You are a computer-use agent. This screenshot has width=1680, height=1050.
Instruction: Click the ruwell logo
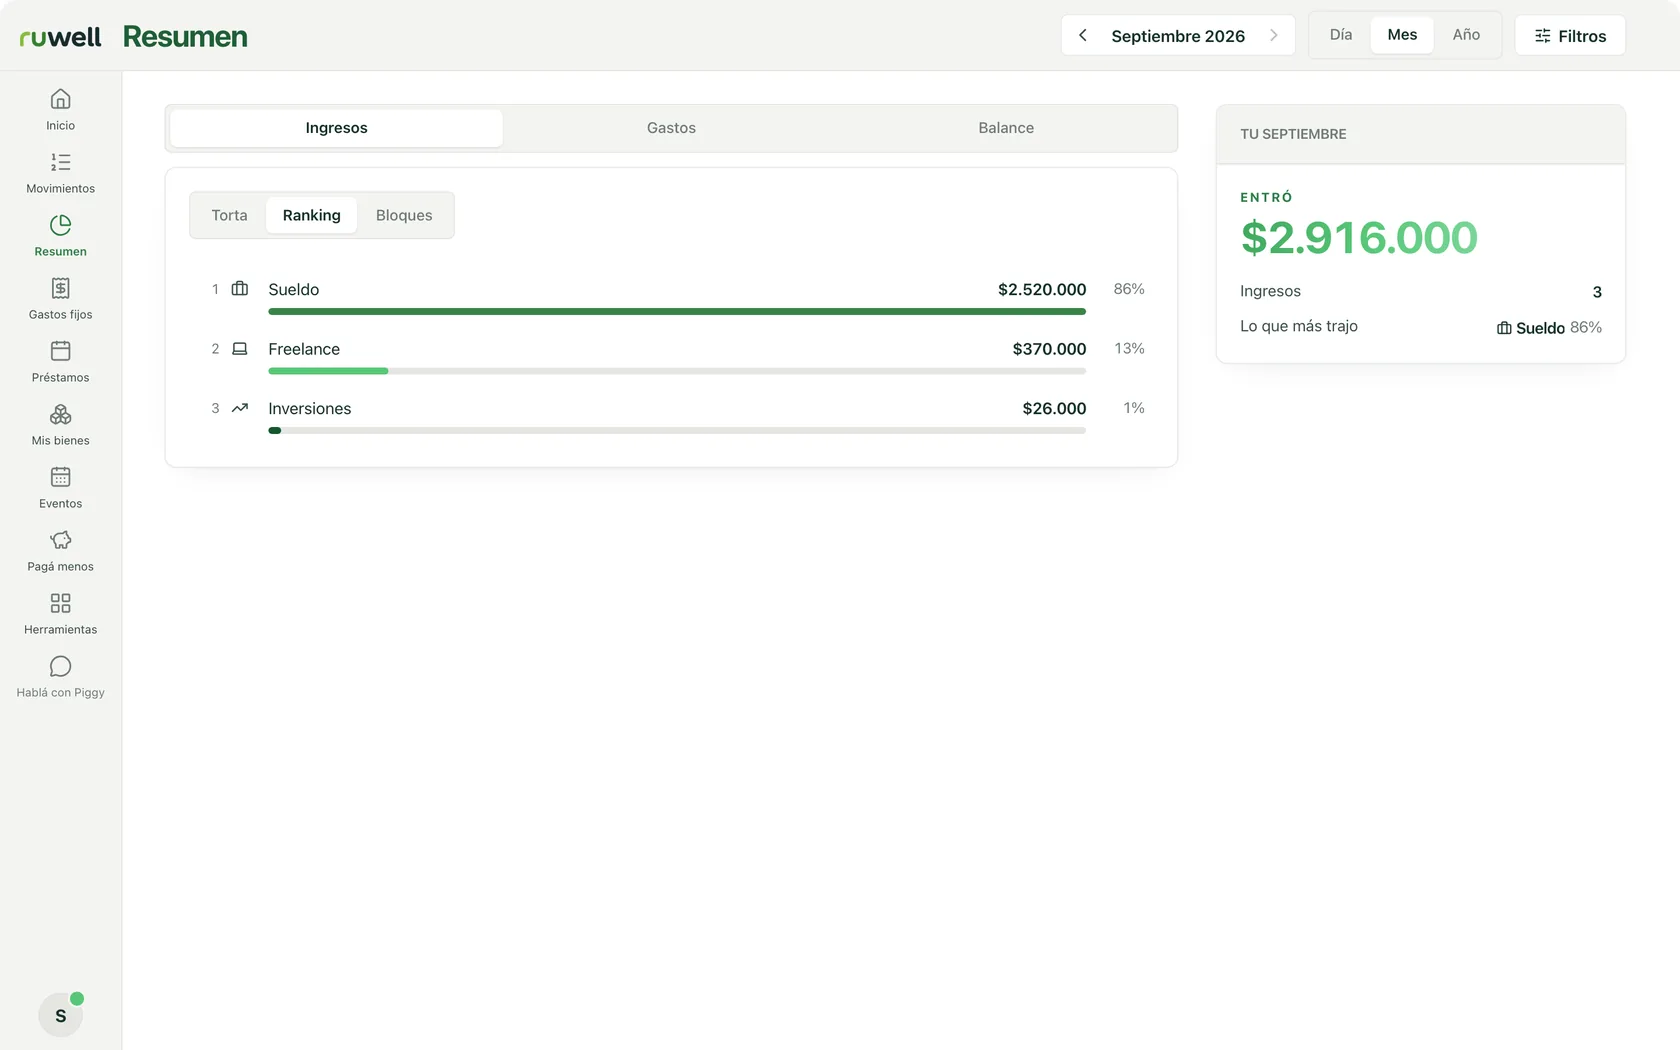[x=60, y=37]
